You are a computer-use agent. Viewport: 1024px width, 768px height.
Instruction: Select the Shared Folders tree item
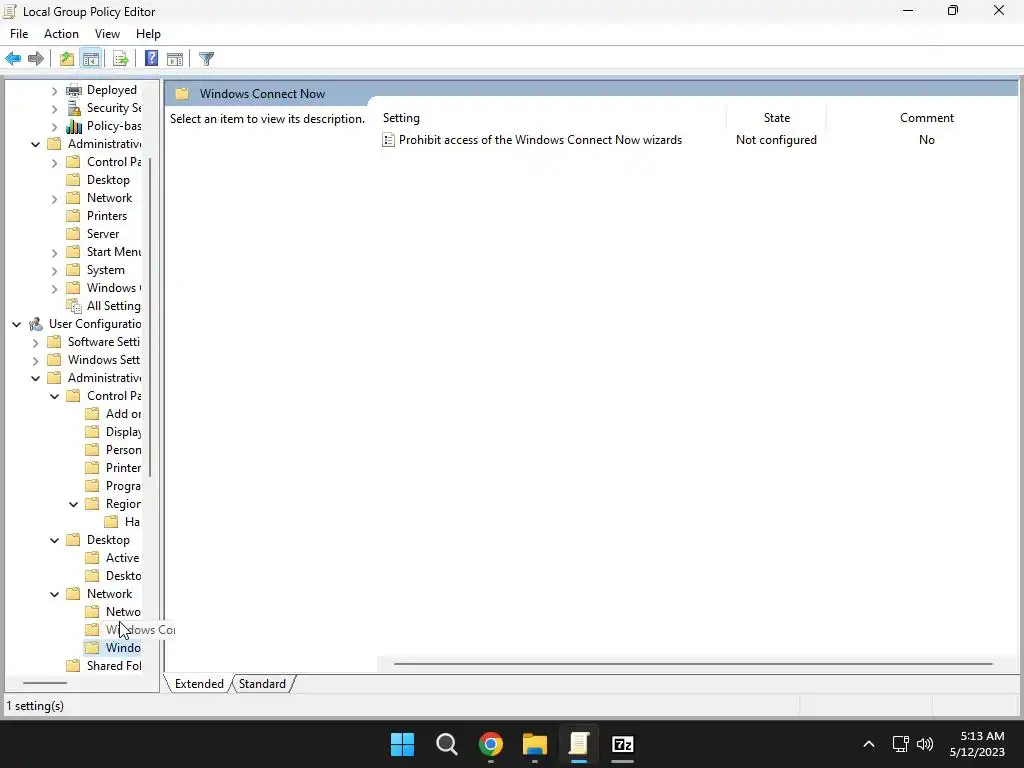[x=114, y=665]
